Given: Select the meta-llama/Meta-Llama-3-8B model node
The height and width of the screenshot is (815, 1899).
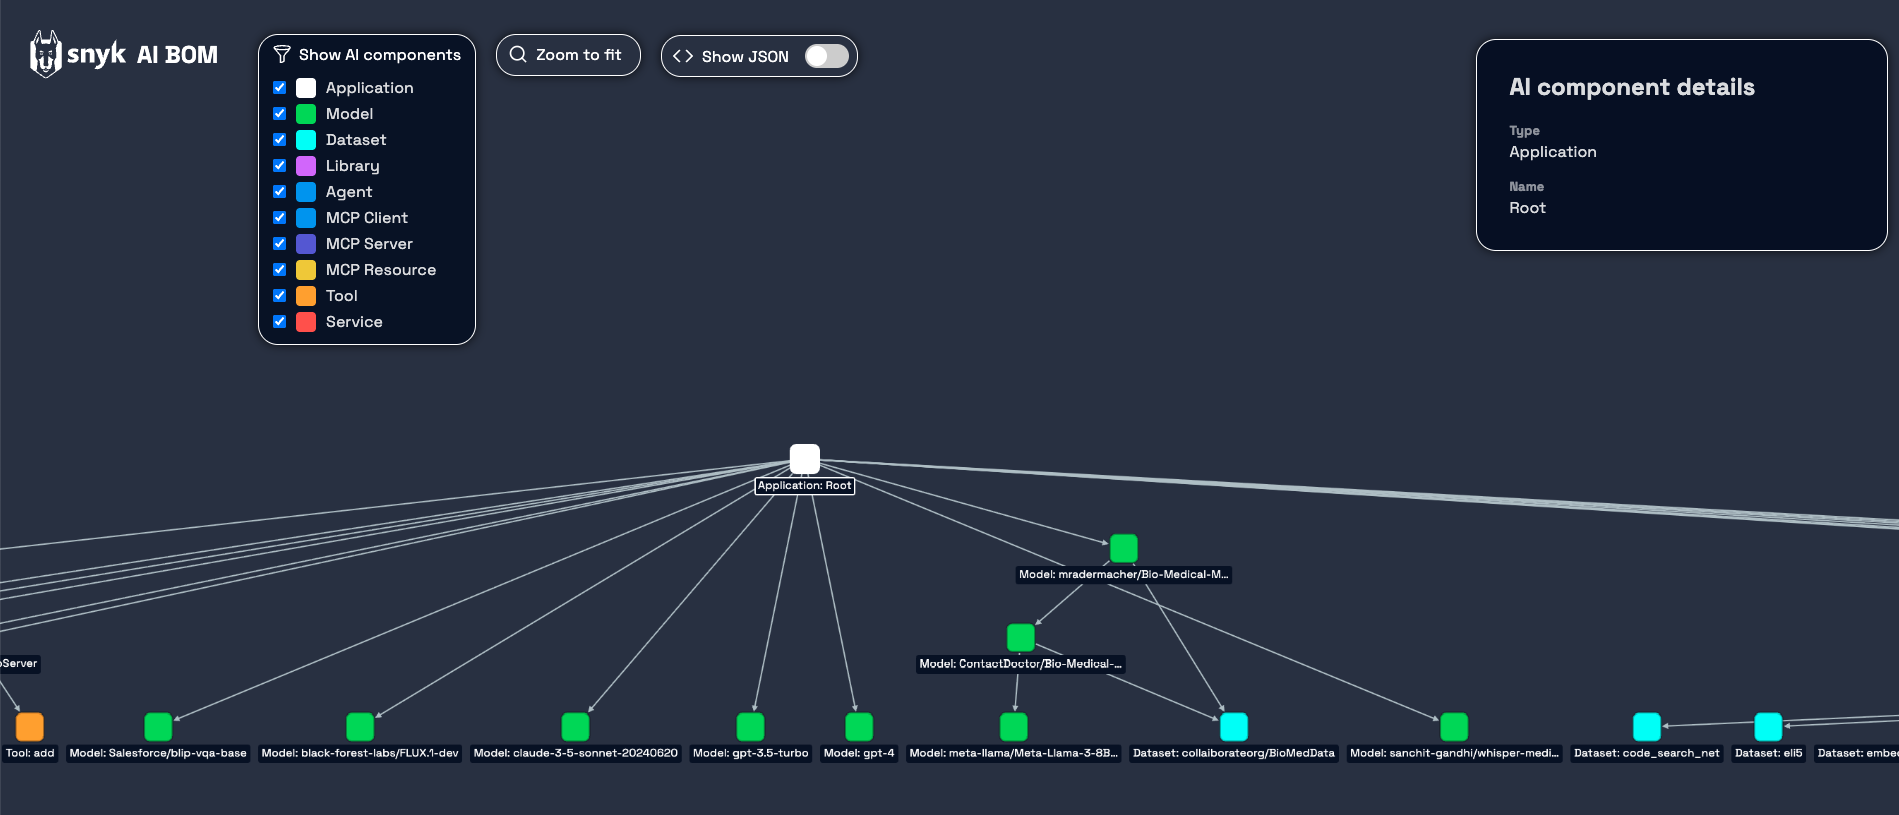Looking at the screenshot, I should [1014, 727].
